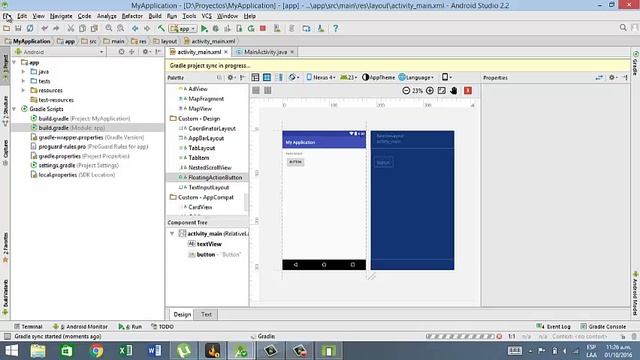Open the Event Log tool window
Image resolution: width=640 pixels, height=360 pixels.
[x=553, y=327]
